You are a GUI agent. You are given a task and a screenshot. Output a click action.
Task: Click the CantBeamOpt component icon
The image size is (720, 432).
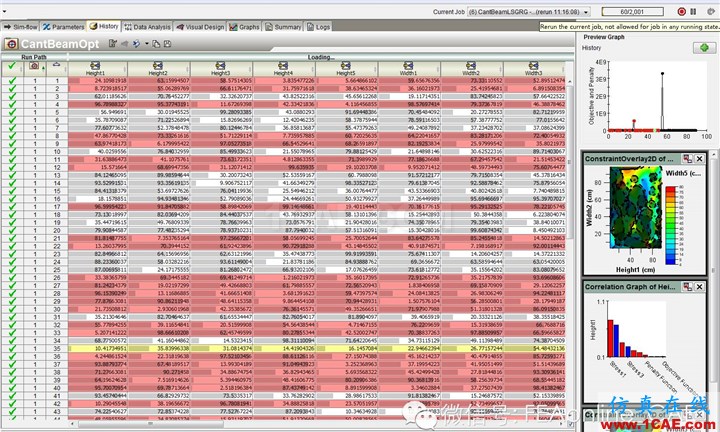(x=11, y=44)
